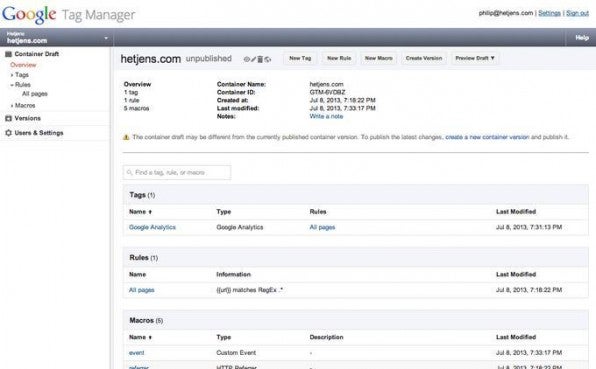596x369 pixels.
Task: Click the refresh icon after the trash icon
Action: (x=268, y=59)
